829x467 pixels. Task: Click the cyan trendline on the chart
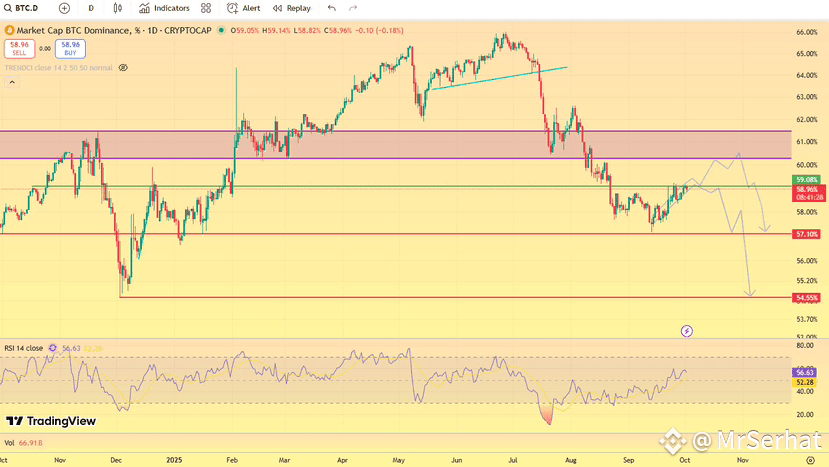click(x=500, y=78)
